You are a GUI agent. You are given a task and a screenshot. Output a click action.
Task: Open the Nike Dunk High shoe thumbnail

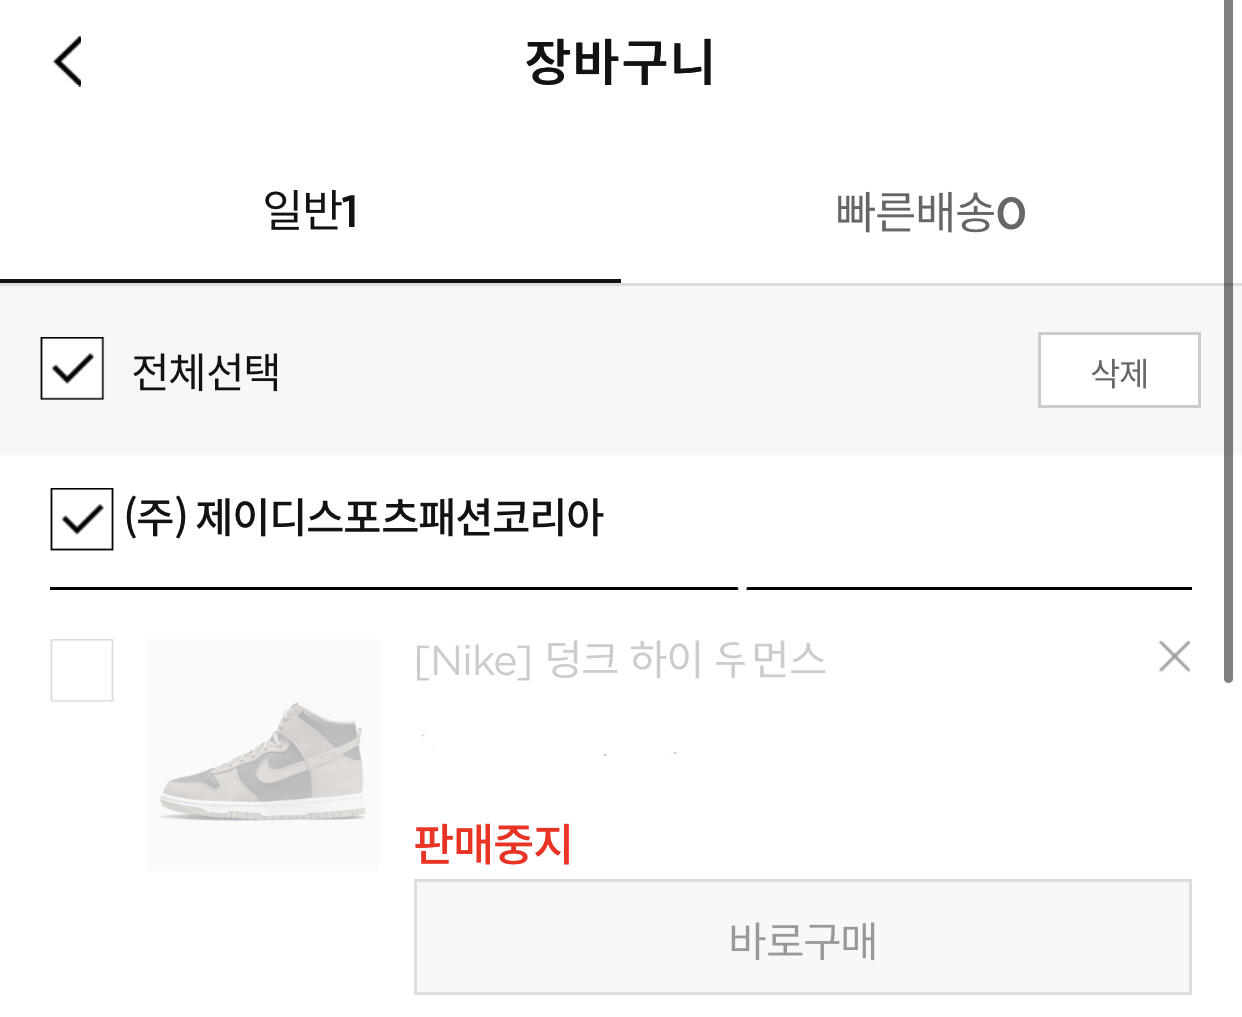pos(263,755)
